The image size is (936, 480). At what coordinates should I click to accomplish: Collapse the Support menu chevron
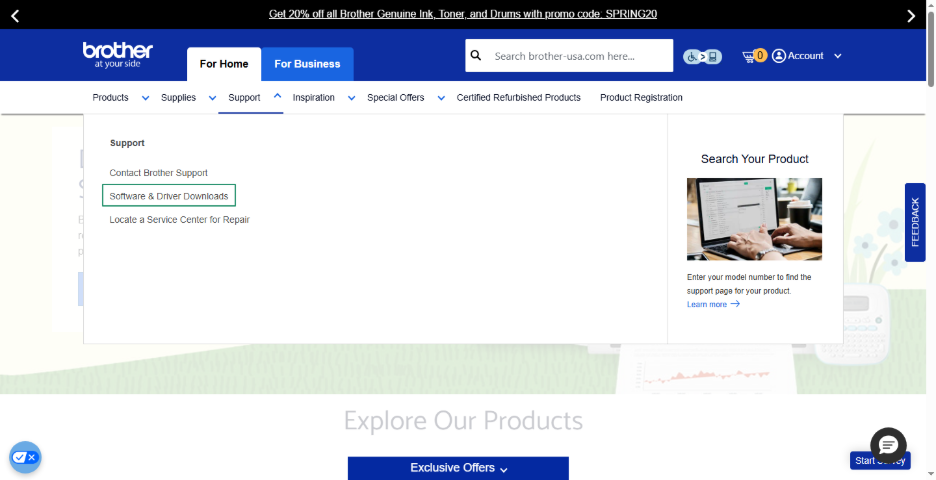[278, 96]
